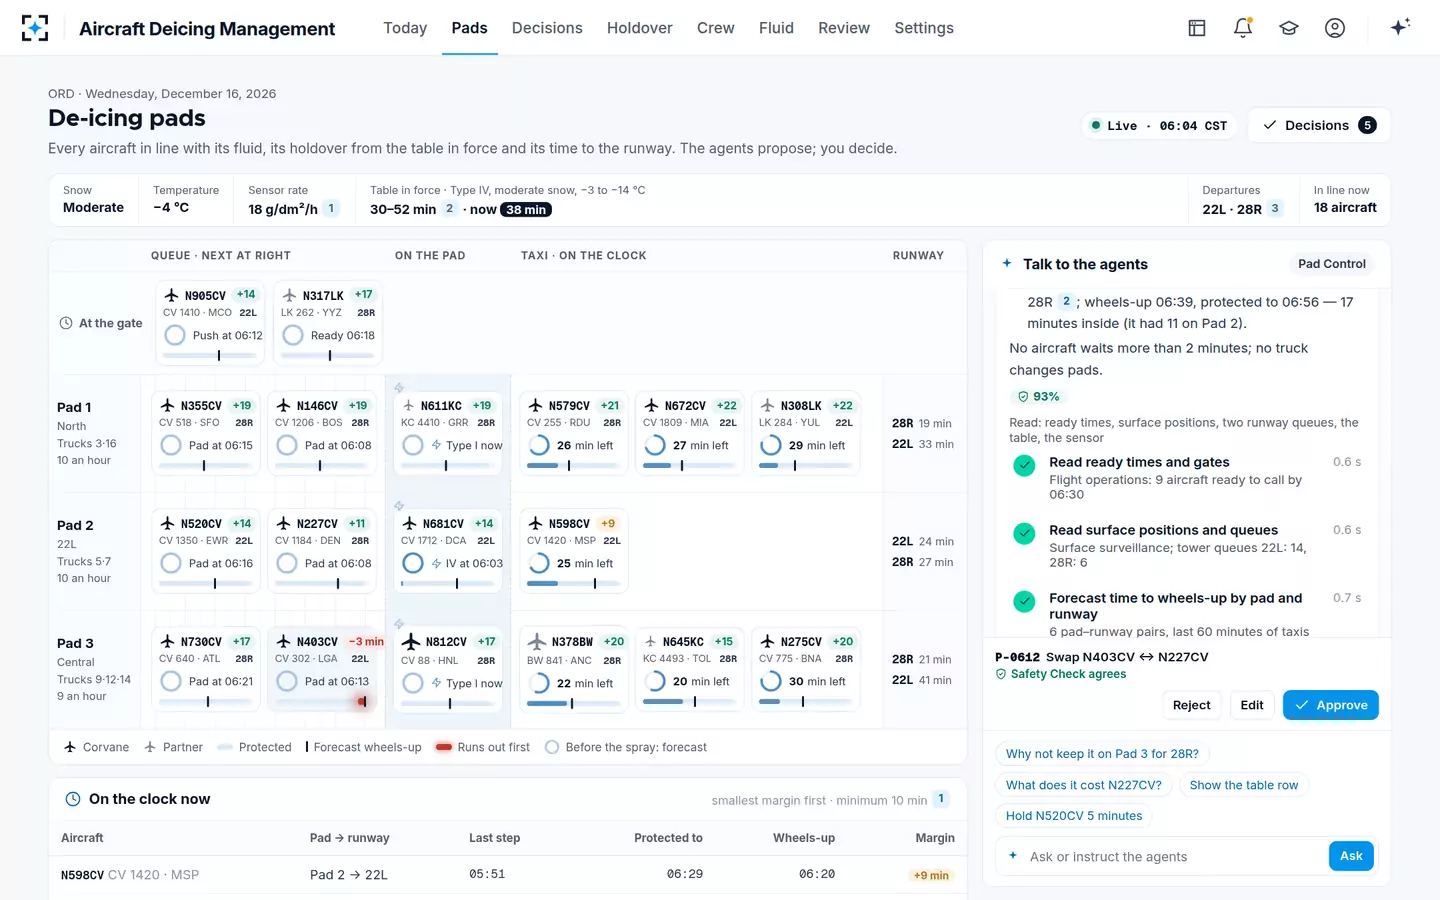Screen dimensions: 1440x900
Task: Reject proposal P-0612
Action: click(x=1191, y=705)
